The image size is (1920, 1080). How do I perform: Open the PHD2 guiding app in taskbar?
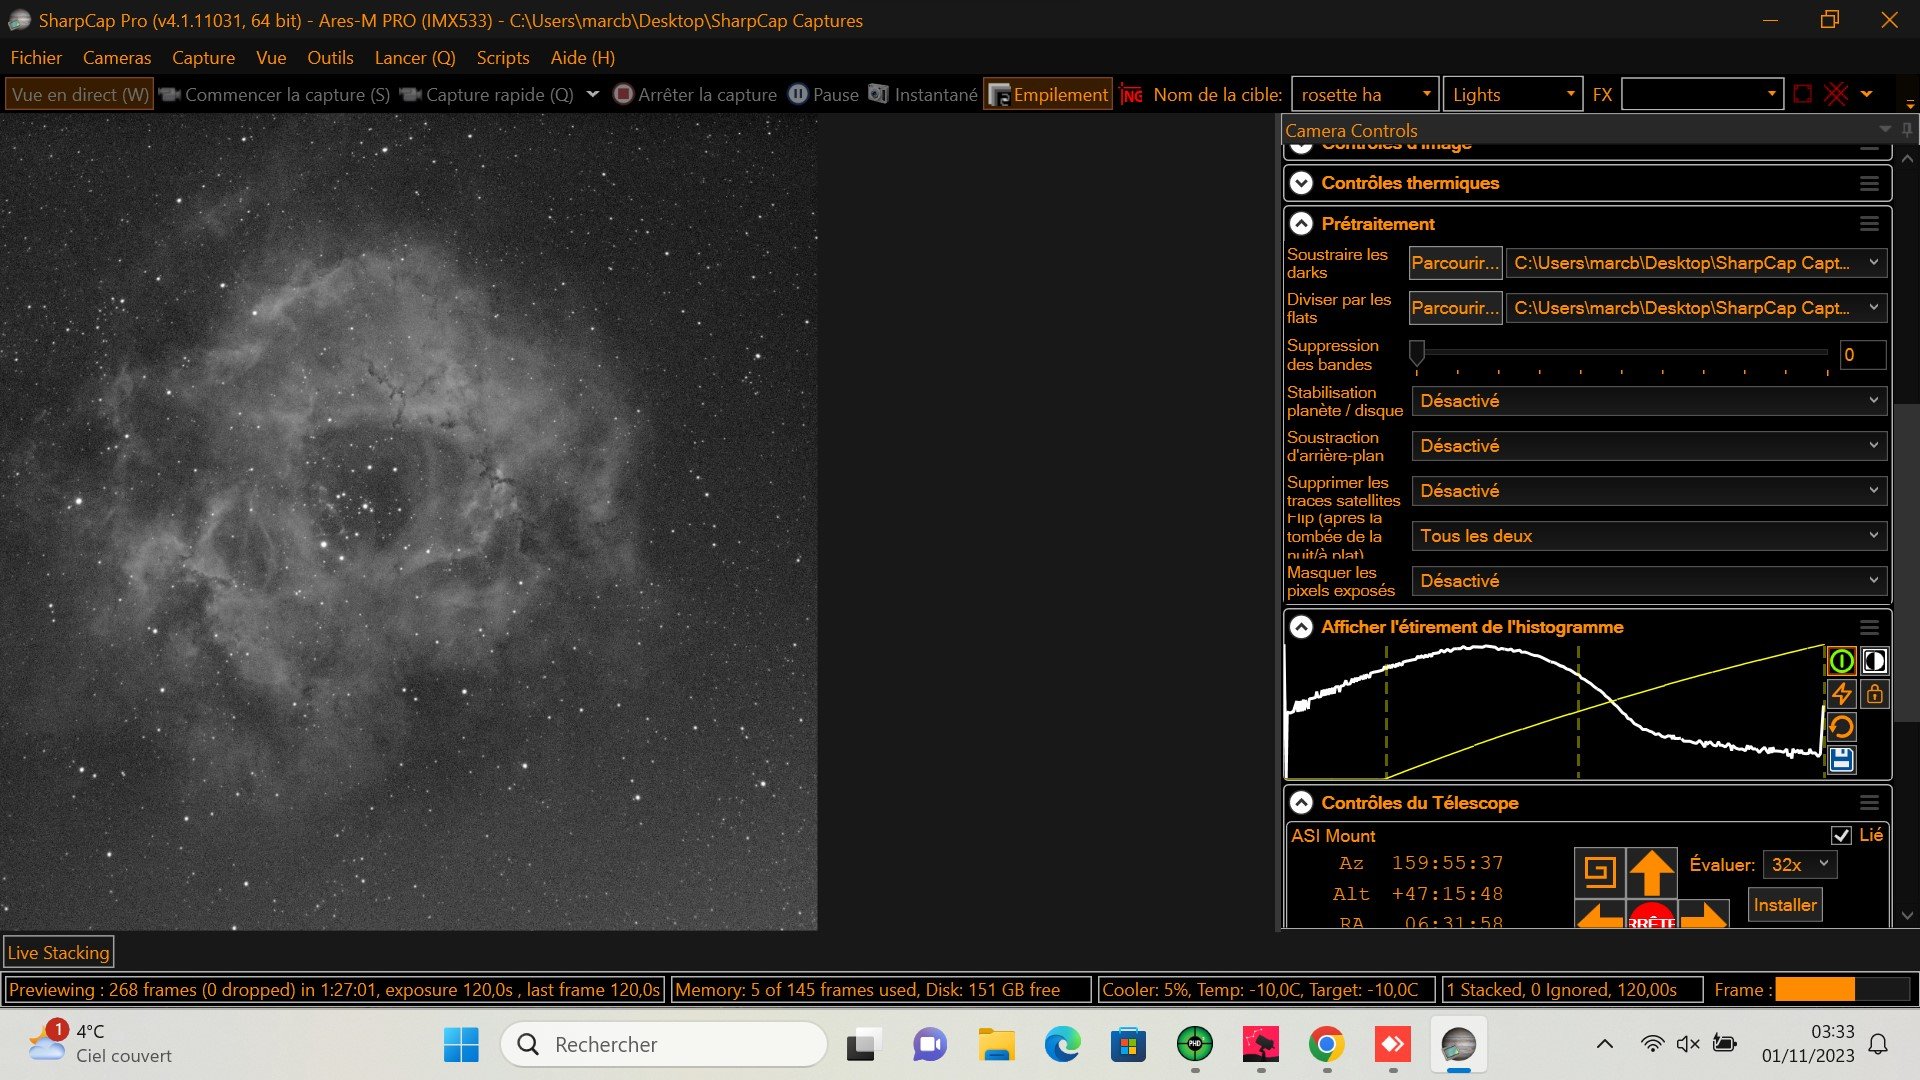point(1194,1045)
